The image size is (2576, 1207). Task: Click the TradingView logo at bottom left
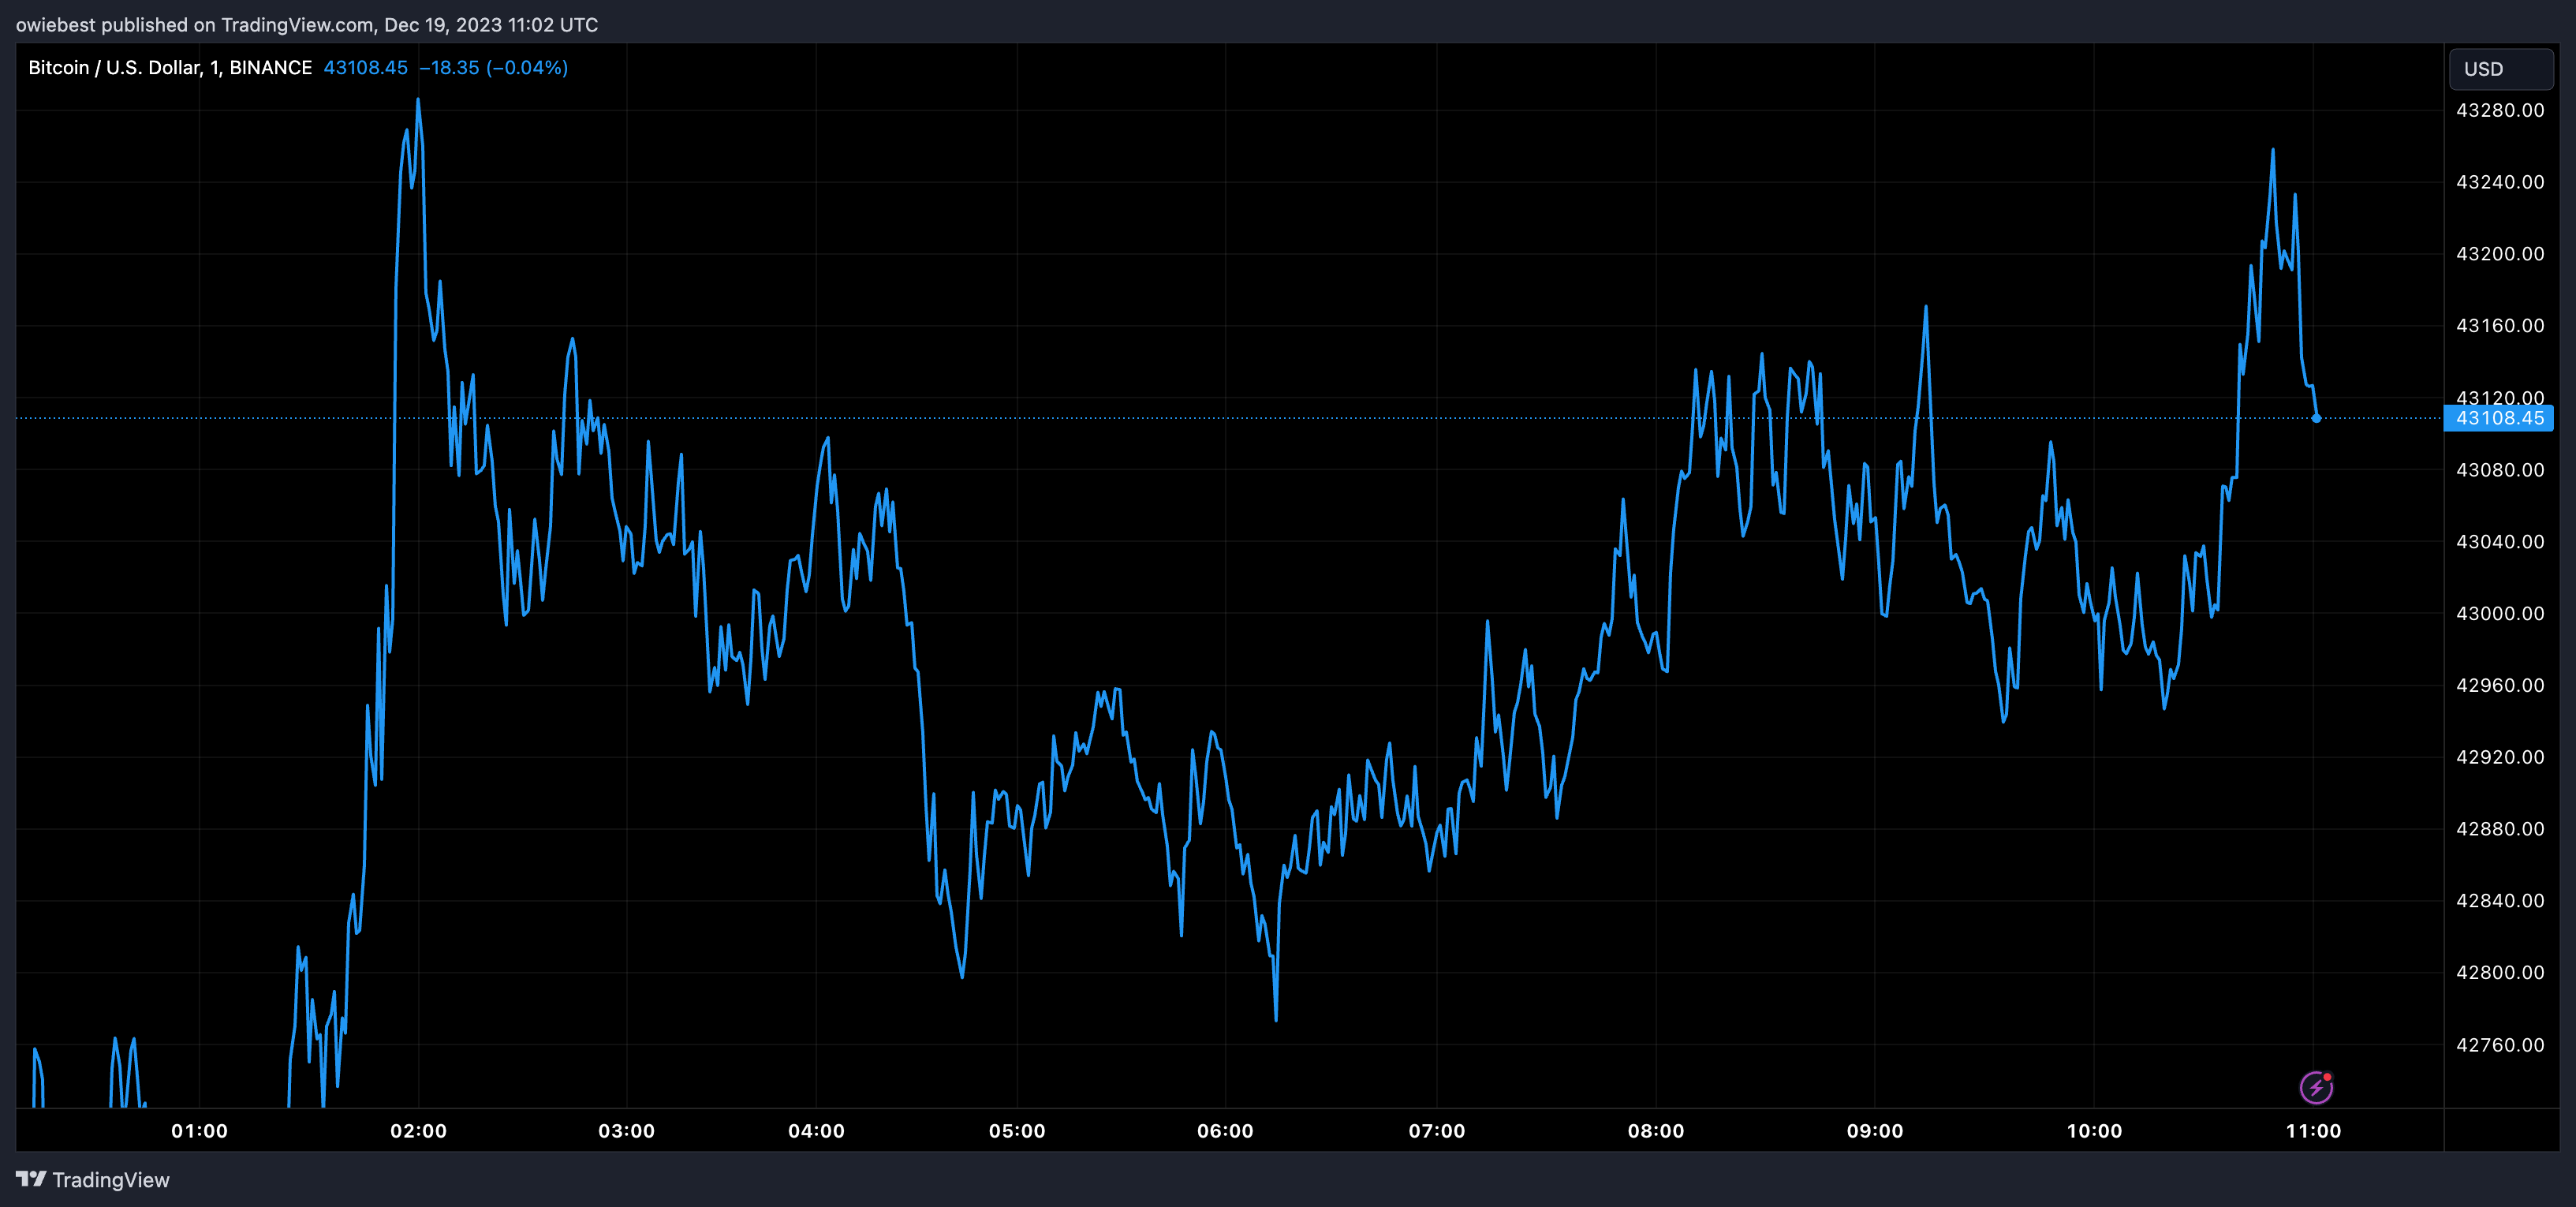point(93,1180)
